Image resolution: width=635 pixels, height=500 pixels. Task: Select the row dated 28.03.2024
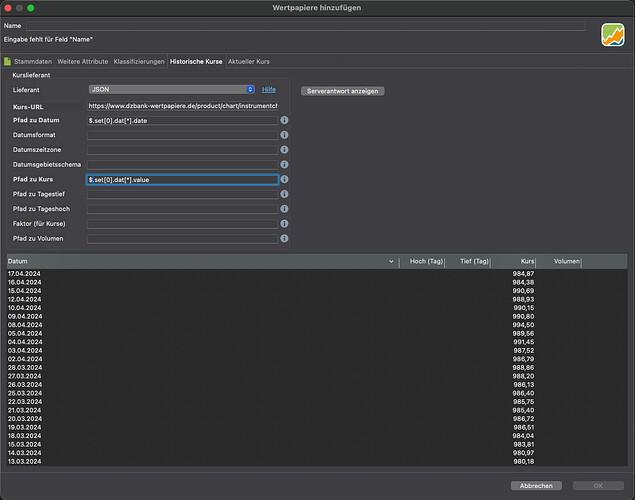317,368
